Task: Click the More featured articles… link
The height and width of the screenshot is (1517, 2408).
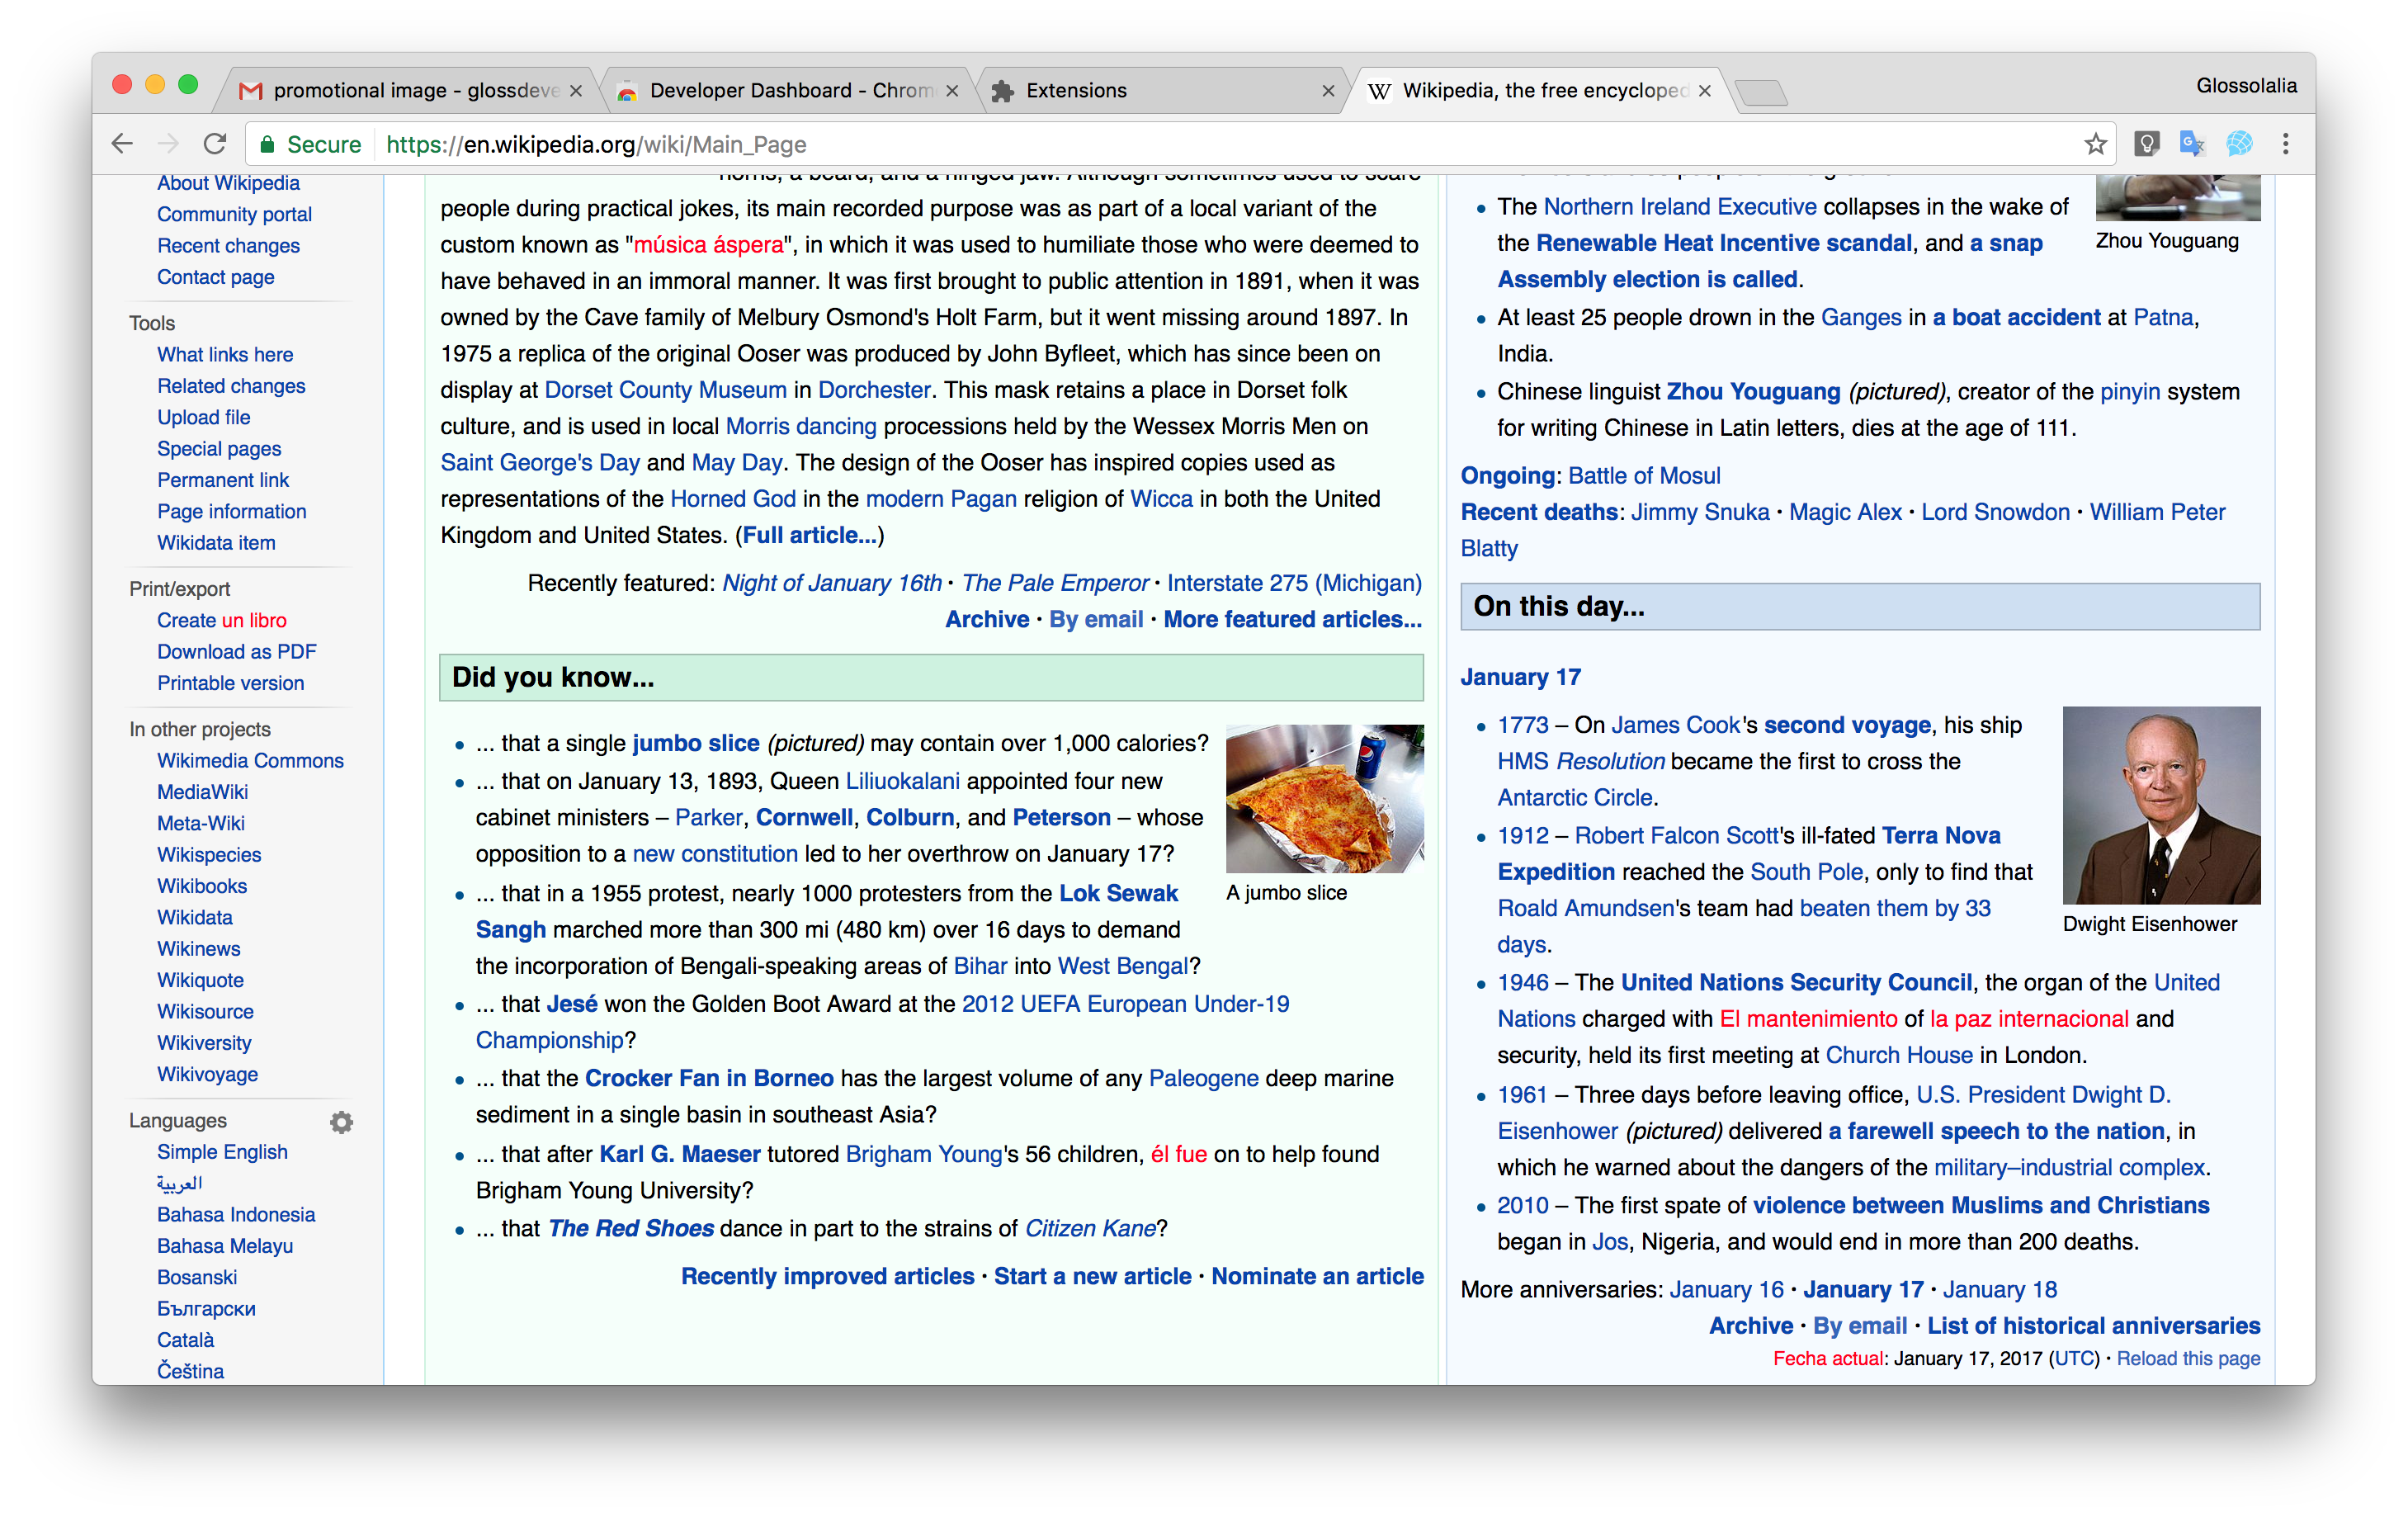Action: [x=1292, y=619]
